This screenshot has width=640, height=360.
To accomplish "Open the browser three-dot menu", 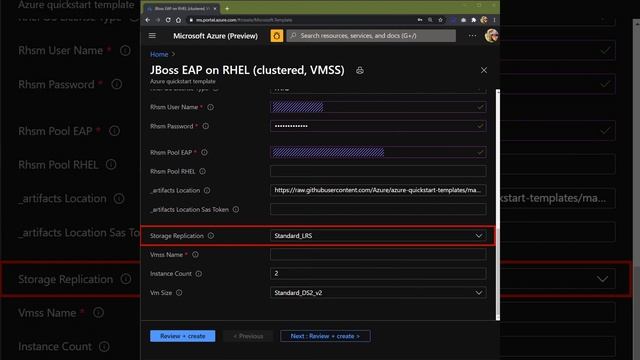I will [x=494, y=20].
